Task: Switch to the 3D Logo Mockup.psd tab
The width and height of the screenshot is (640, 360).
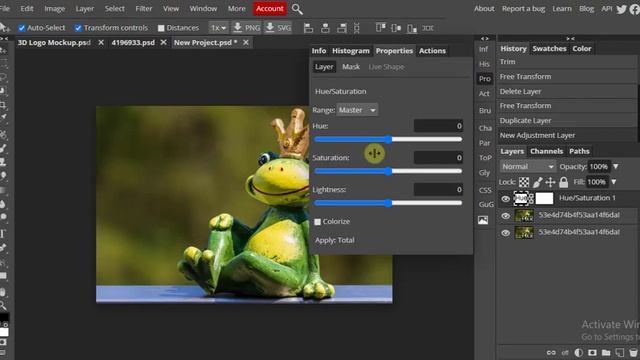Action: pyautogui.click(x=54, y=42)
